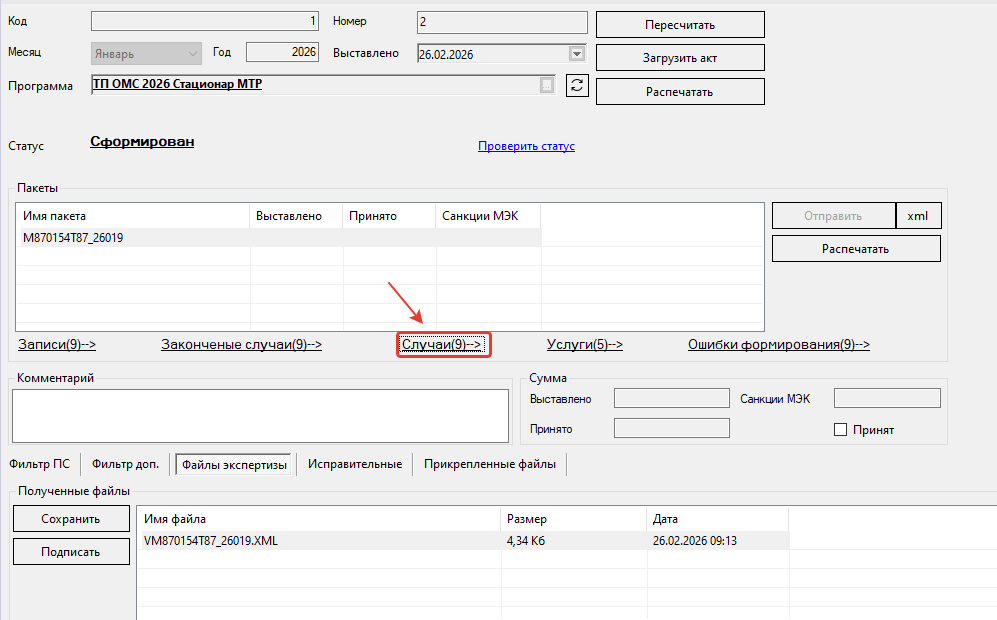The image size is (997, 620).
Task: Follow the Проверить статус link
Action: coord(526,146)
